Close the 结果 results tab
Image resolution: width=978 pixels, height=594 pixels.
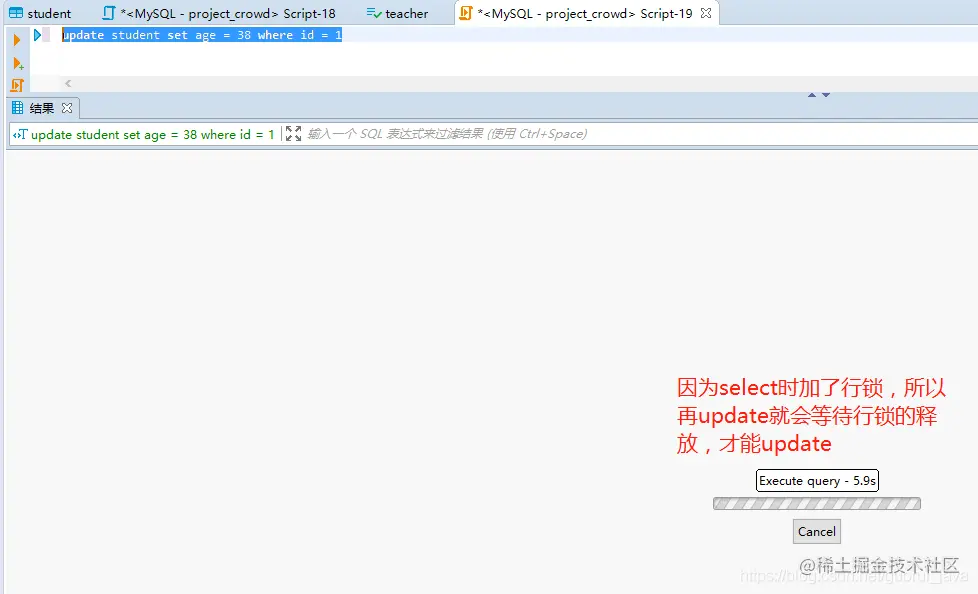pyautogui.click(x=67, y=108)
